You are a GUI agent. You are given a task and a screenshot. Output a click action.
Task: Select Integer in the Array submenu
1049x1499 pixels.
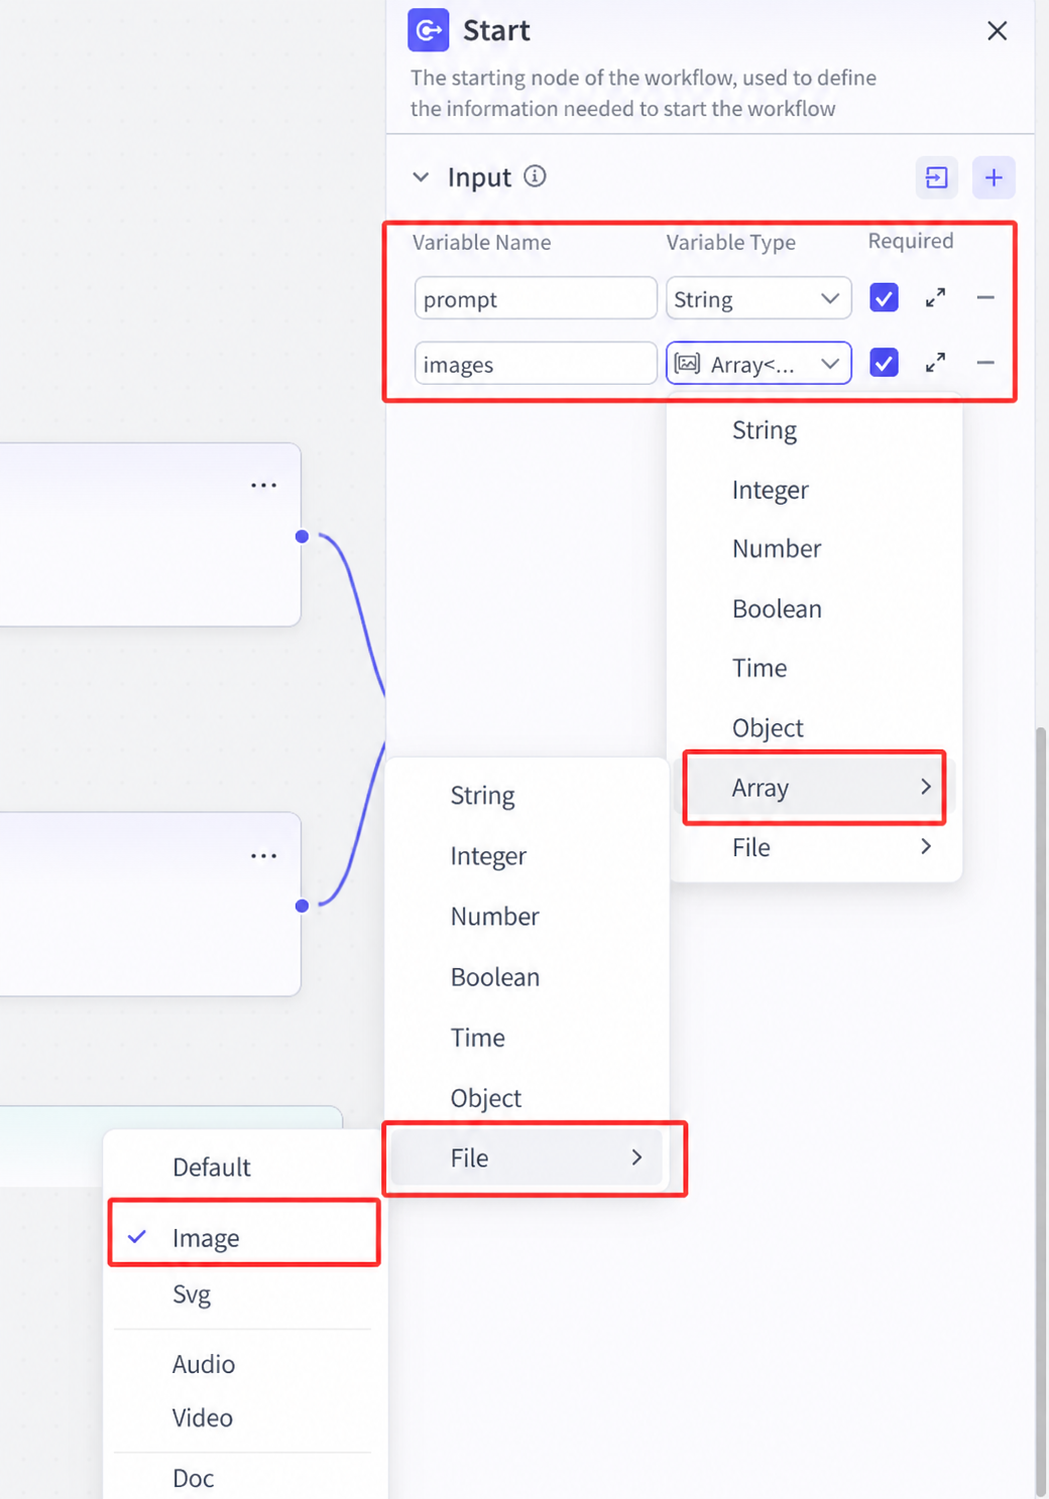[488, 856]
